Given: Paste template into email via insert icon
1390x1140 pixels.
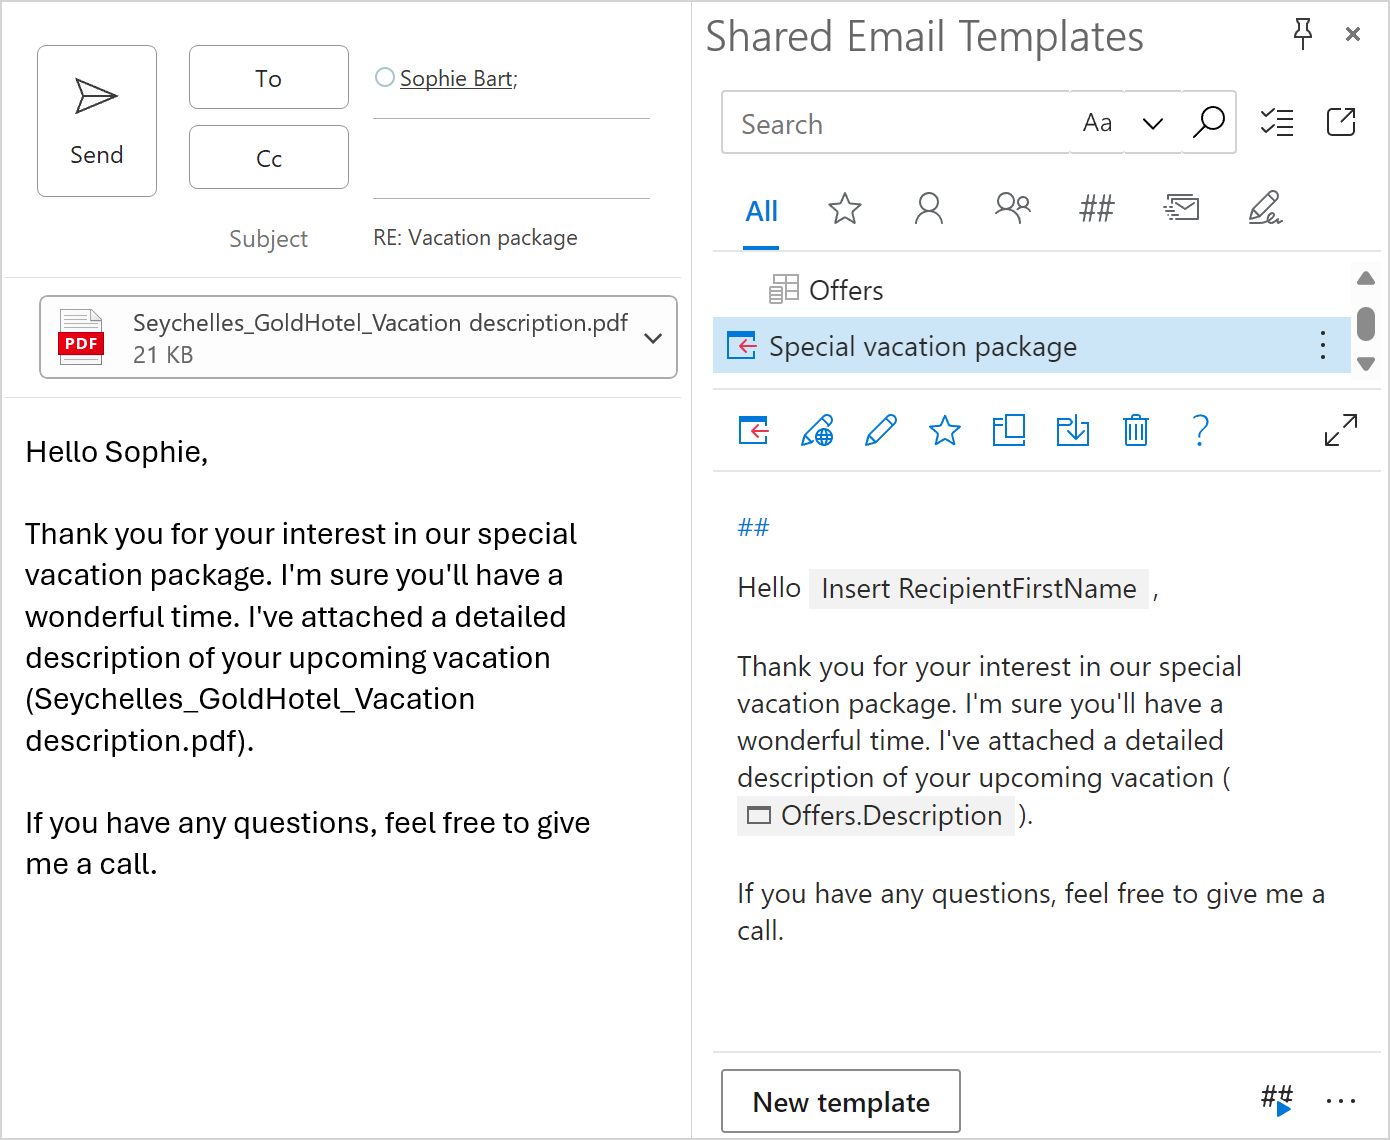Looking at the screenshot, I should pos(753,430).
